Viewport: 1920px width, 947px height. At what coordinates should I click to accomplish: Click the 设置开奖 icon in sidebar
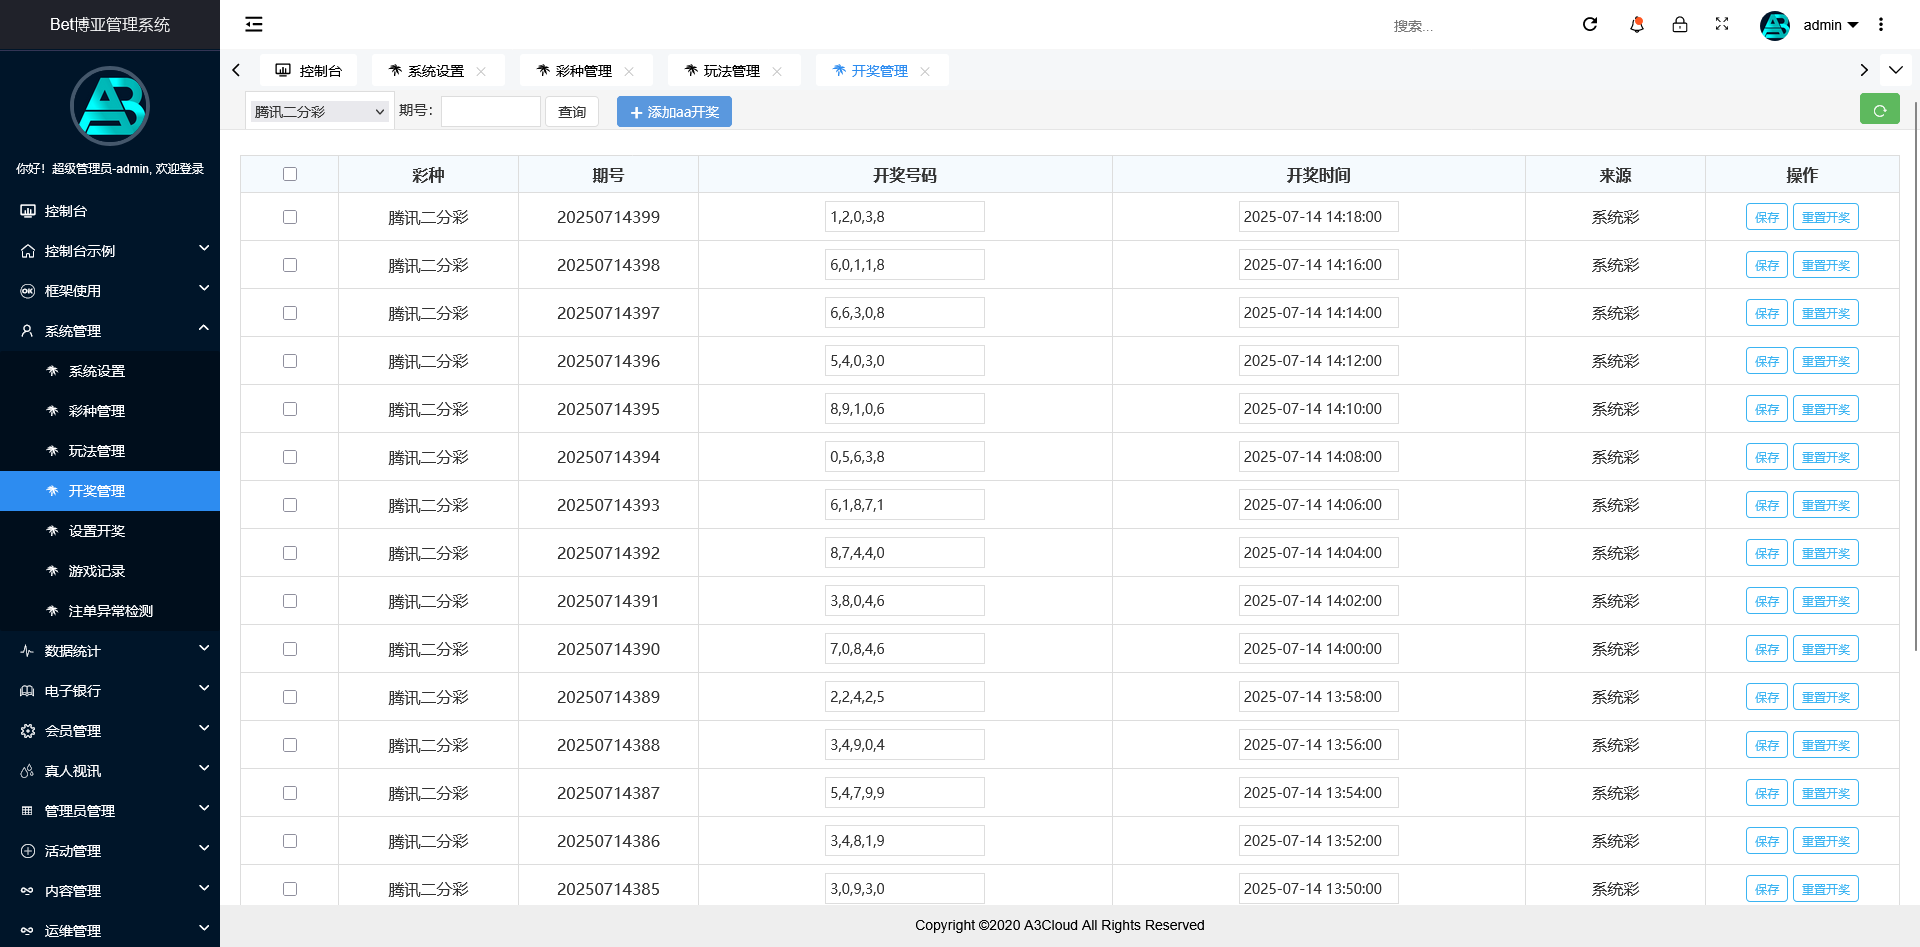coord(52,531)
